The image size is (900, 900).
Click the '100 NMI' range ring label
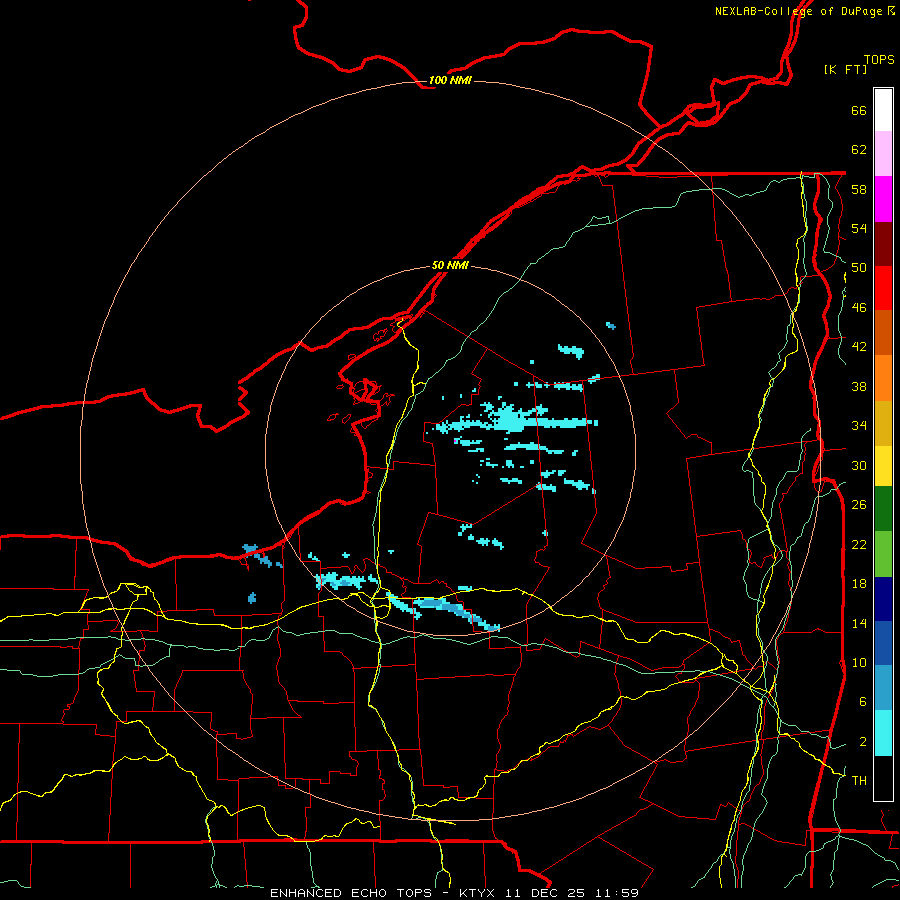click(x=450, y=80)
